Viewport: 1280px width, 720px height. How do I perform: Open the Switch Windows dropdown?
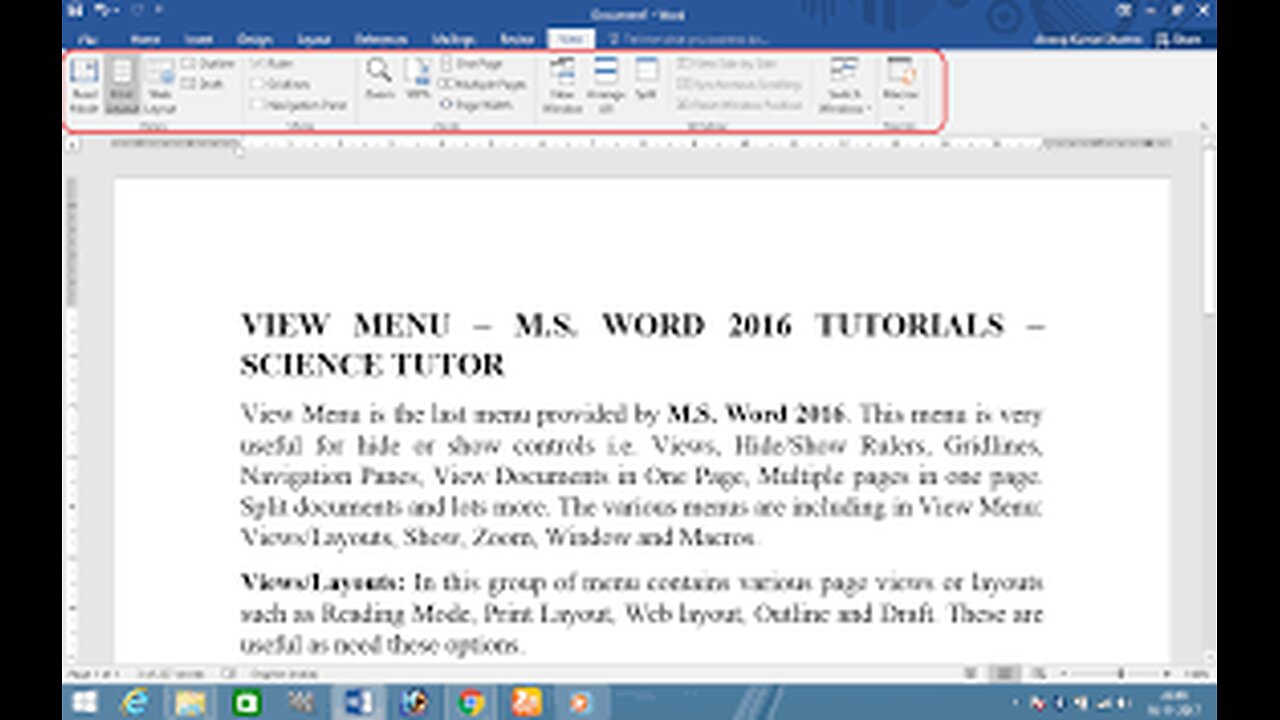point(845,84)
